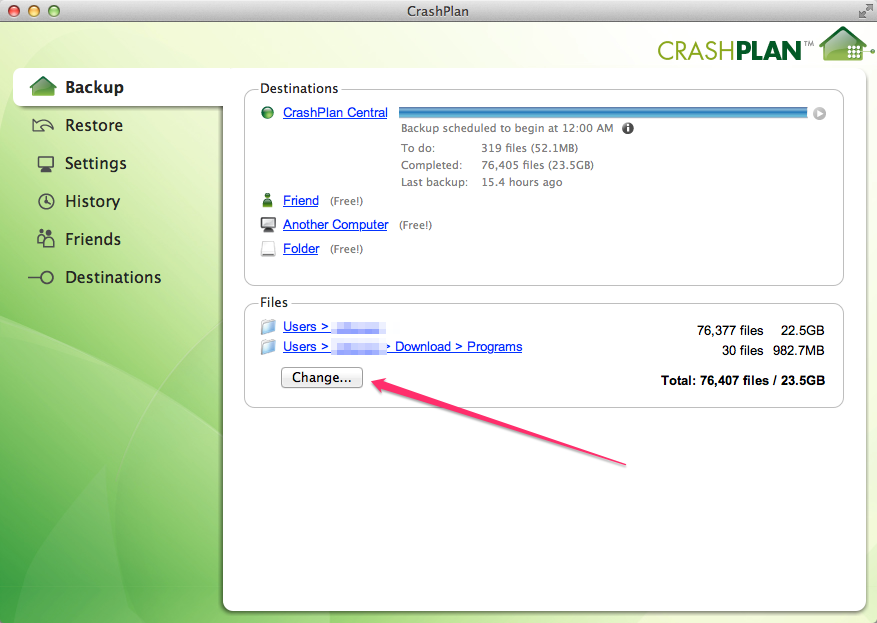Viewport: 877px width, 623px height.
Task: Click the backup schedule info icon
Action: (x=628, y=128)
